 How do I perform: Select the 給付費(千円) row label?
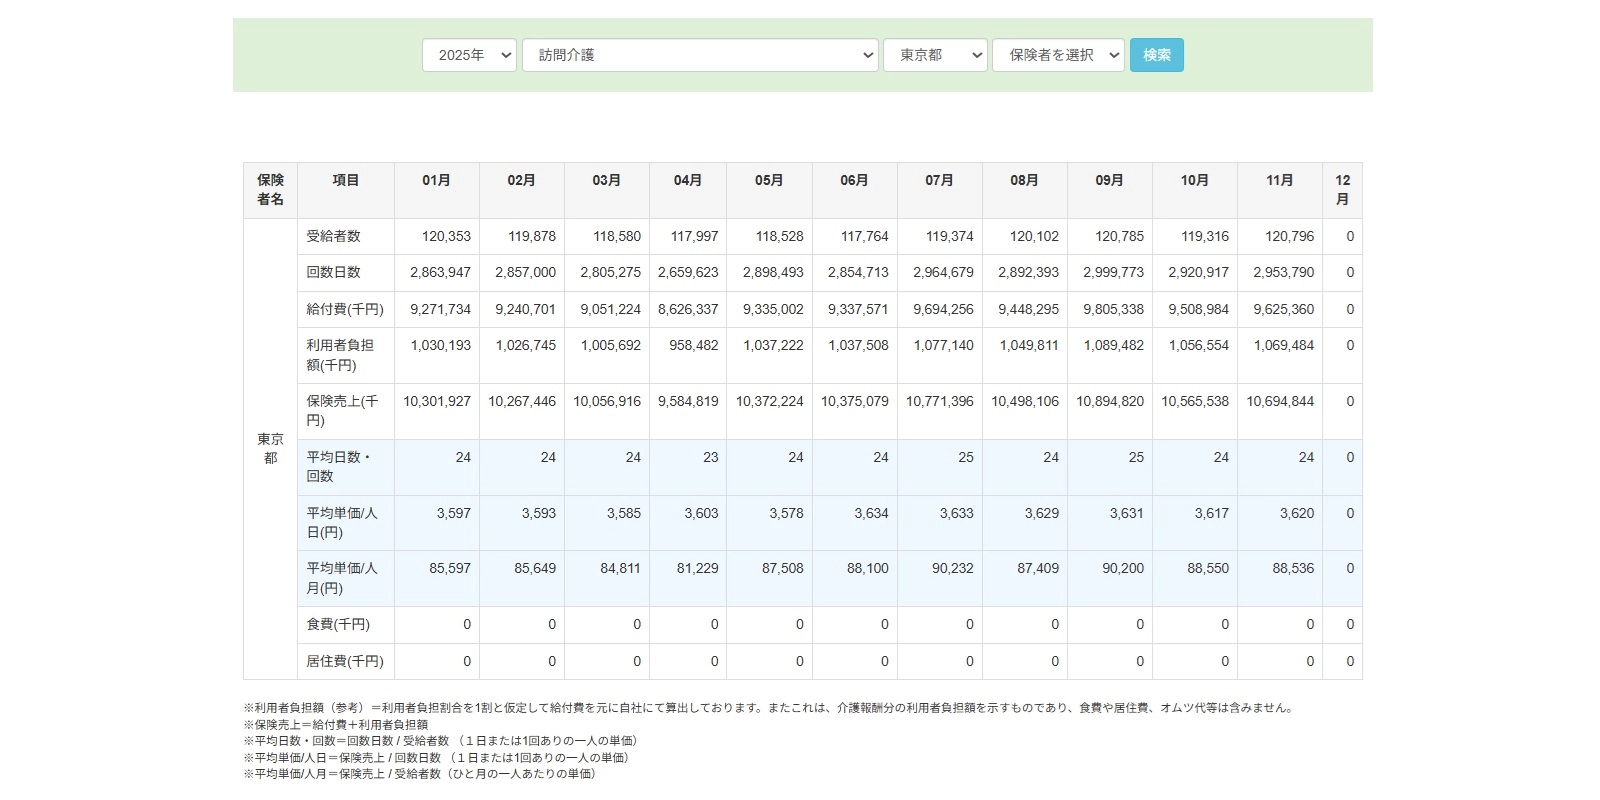(344, 310)
